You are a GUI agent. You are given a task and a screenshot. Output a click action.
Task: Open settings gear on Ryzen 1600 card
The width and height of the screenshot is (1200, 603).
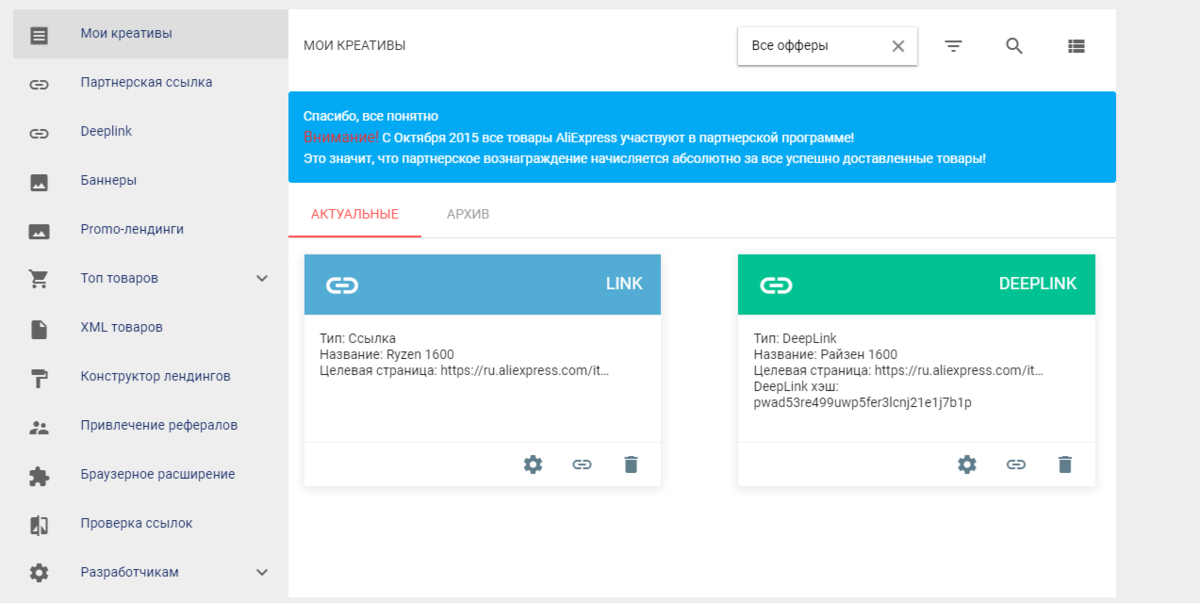click(533, 464)
